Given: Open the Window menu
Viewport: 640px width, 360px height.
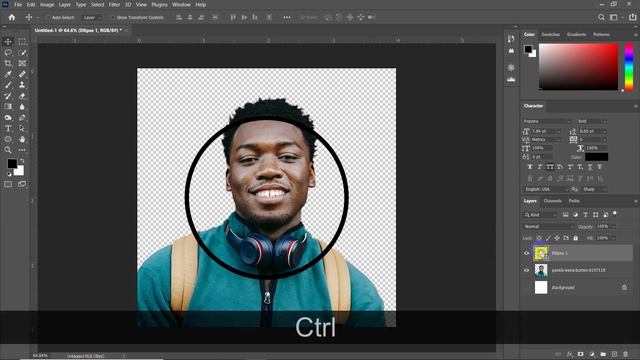Looking at the screenshot, I should coord(181,4).
